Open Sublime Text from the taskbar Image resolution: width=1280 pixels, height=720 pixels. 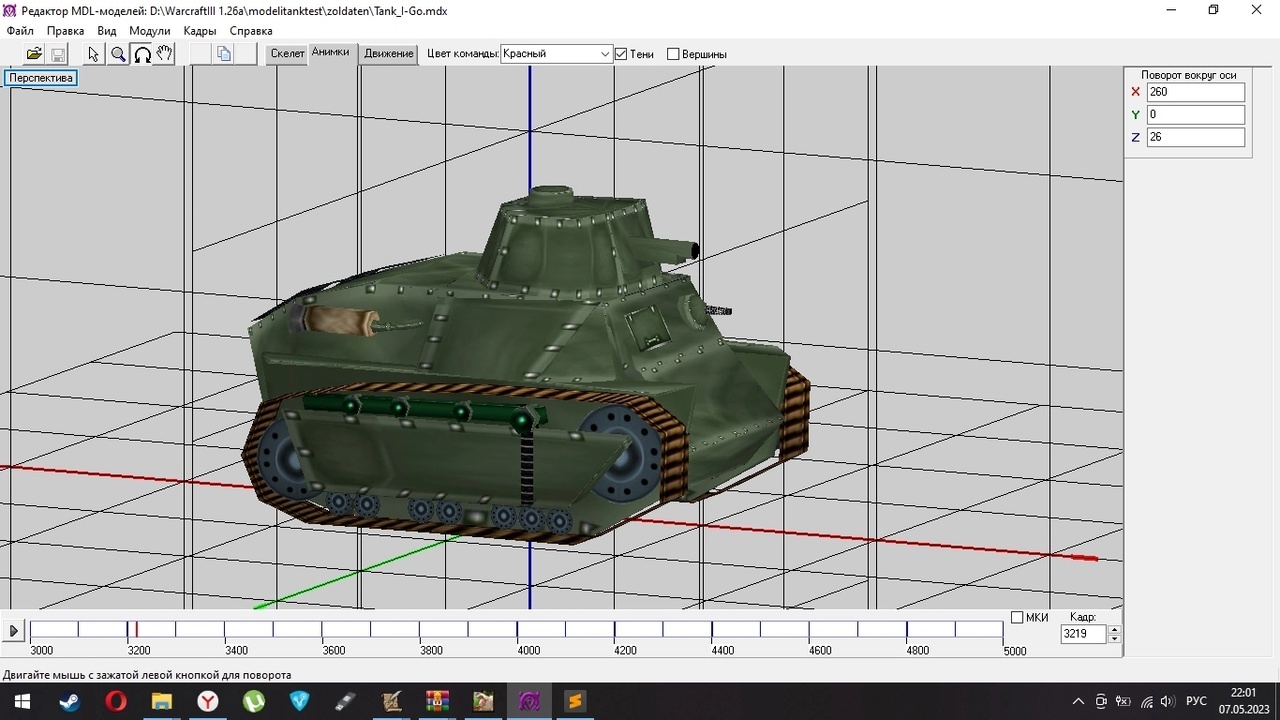(x=575, y=701)
